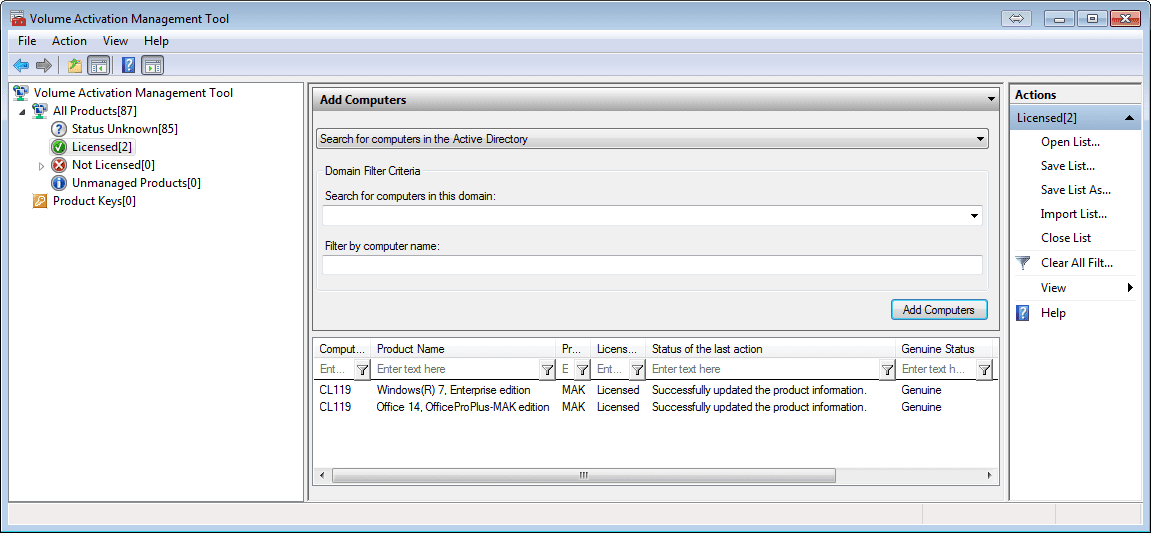1151x533 pixels.
Task: Click the Unmanaged Products info icon
Action: tap(59, 183)
